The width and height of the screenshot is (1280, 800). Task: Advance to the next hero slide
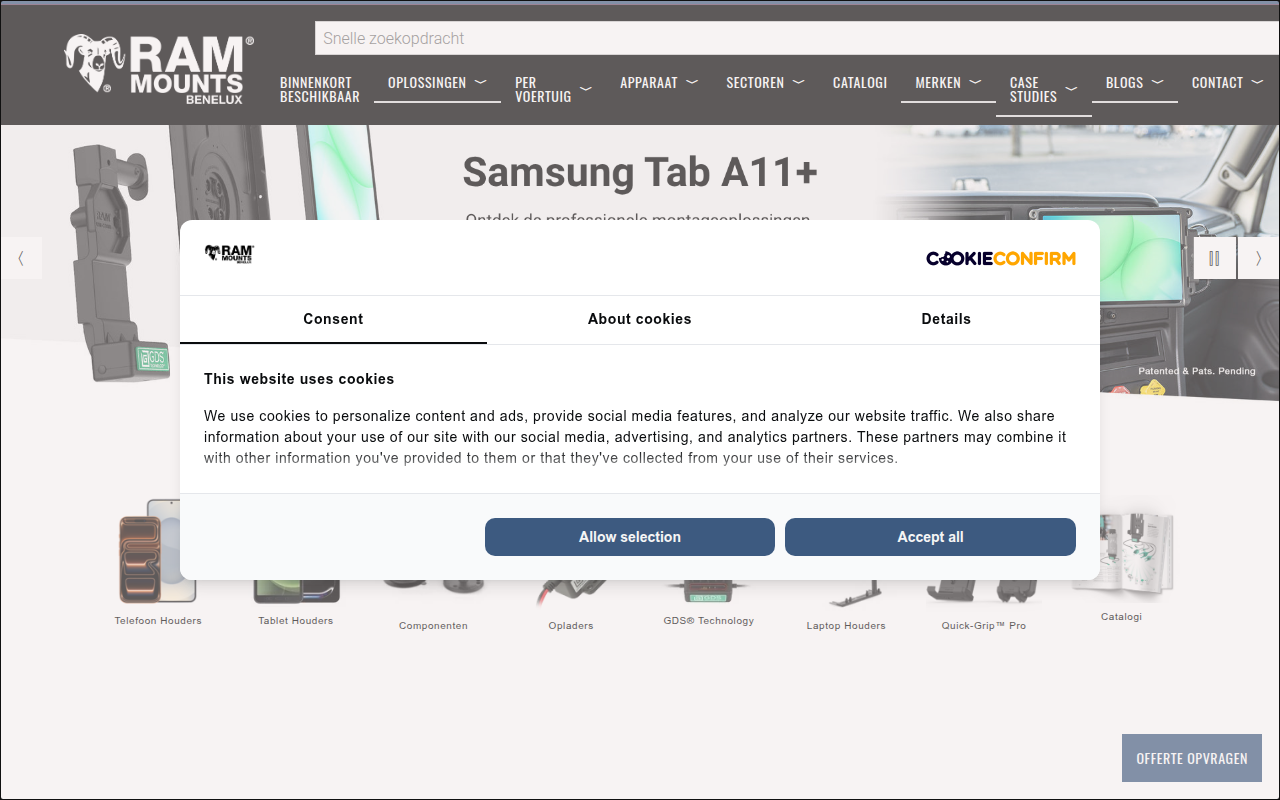click(x=1258, y=258)
